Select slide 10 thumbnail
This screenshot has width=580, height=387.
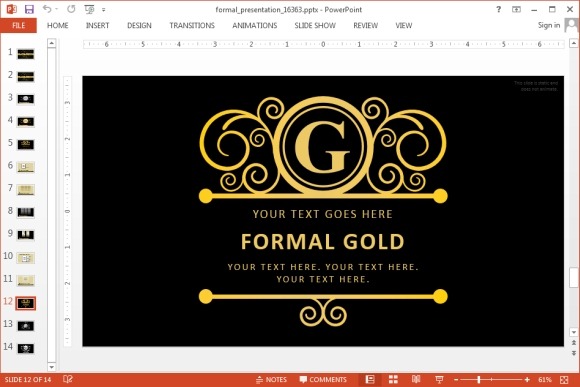(x=26, y=258)
